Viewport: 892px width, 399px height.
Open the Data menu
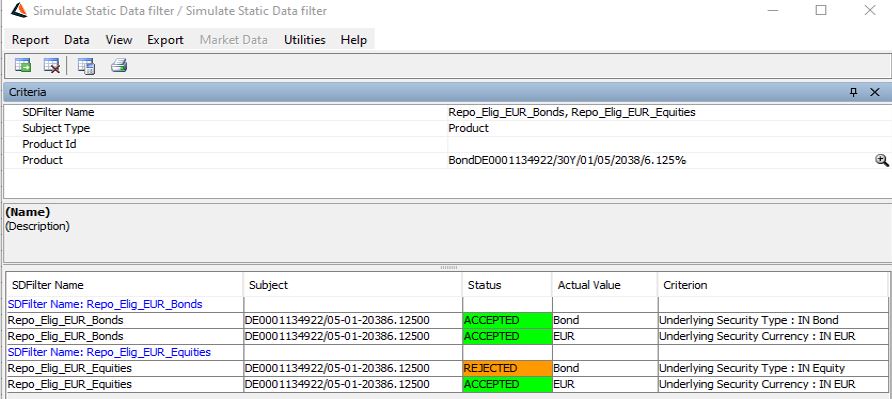click(77, 40)
